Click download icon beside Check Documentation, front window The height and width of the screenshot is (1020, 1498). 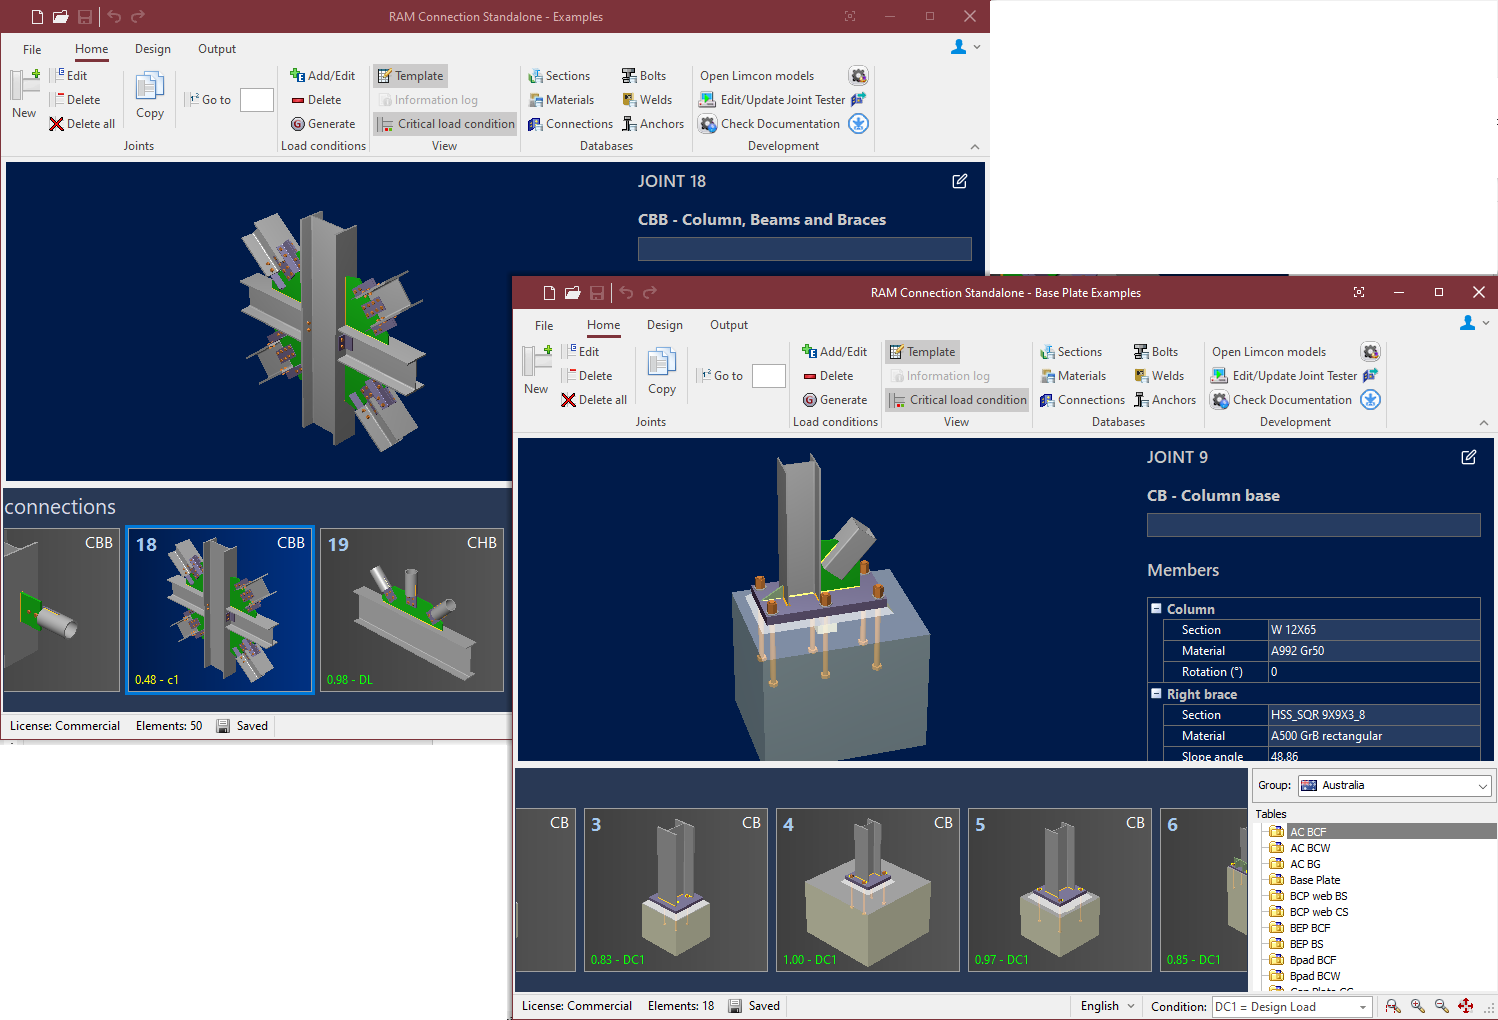point(1370,400)
